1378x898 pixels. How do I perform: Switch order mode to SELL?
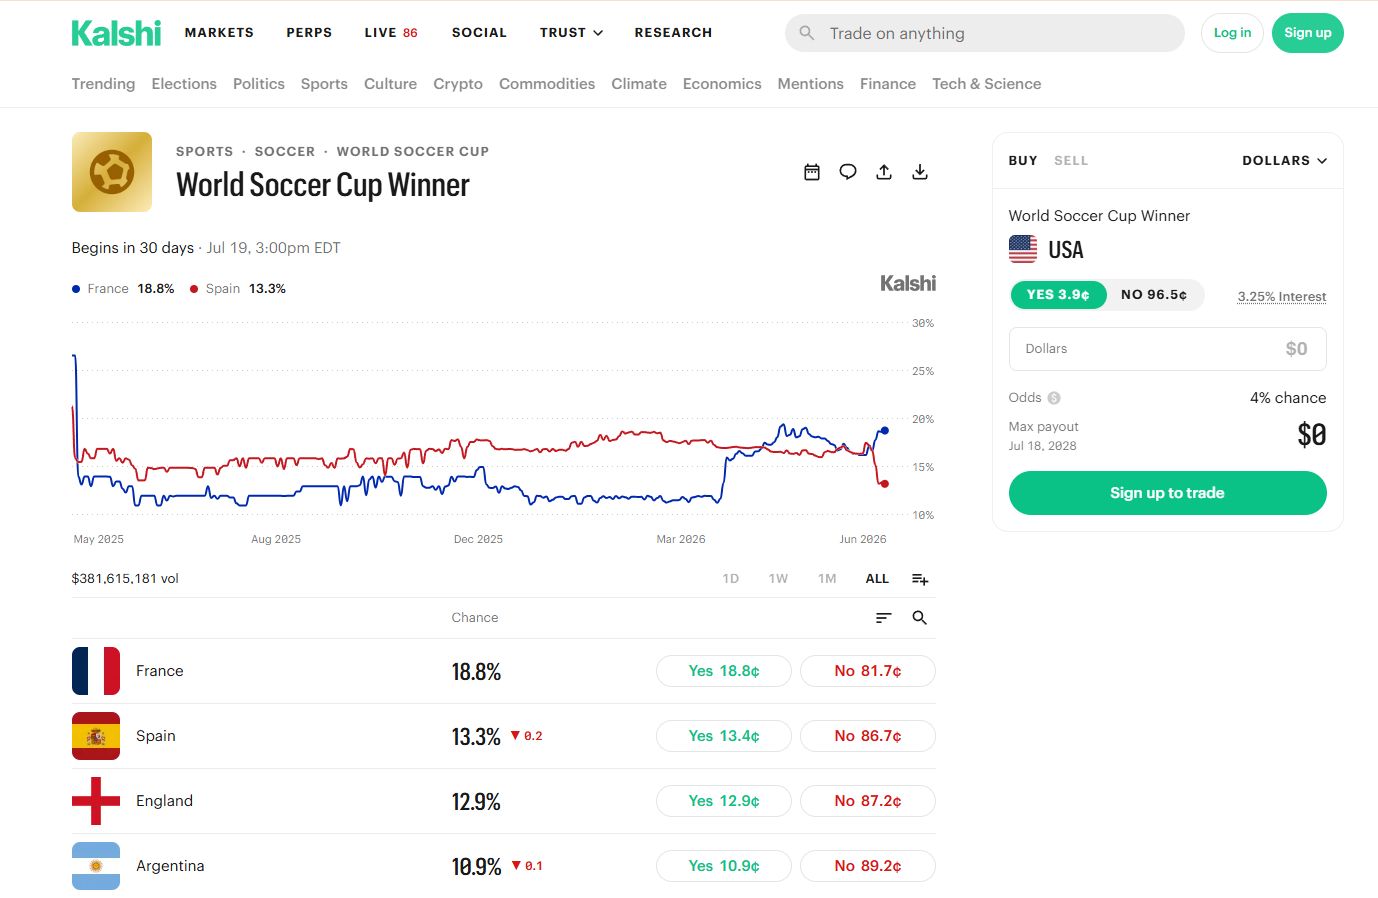(x=1071, y=160)
